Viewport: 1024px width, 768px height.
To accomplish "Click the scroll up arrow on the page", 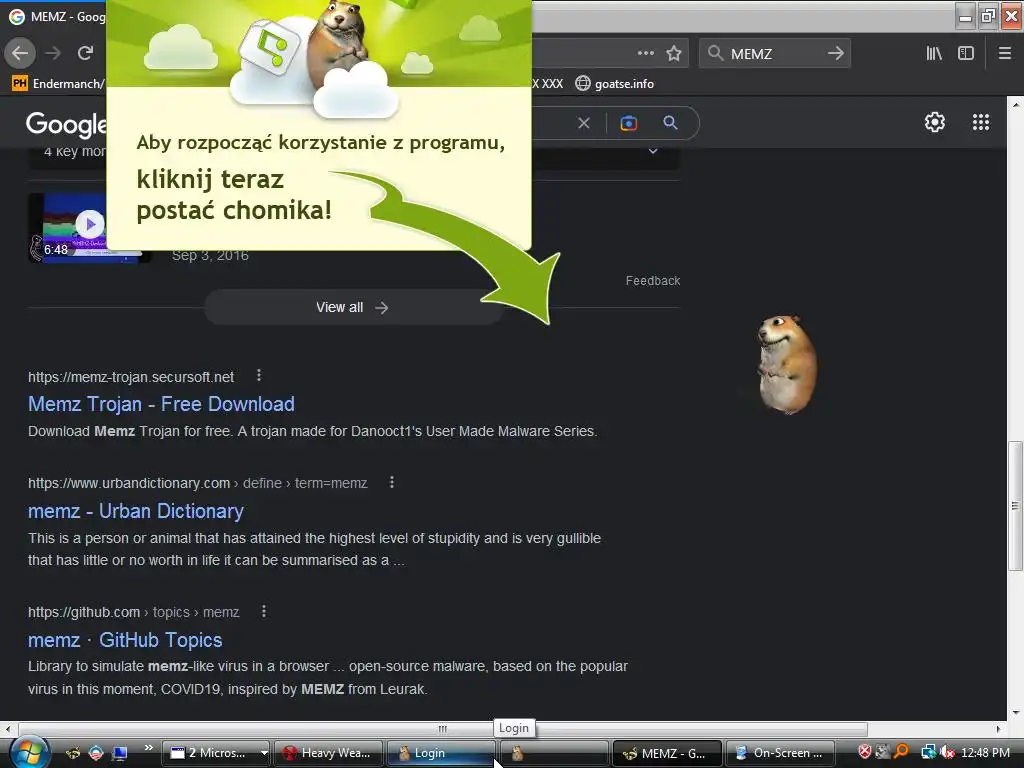I will [1015, 103].
